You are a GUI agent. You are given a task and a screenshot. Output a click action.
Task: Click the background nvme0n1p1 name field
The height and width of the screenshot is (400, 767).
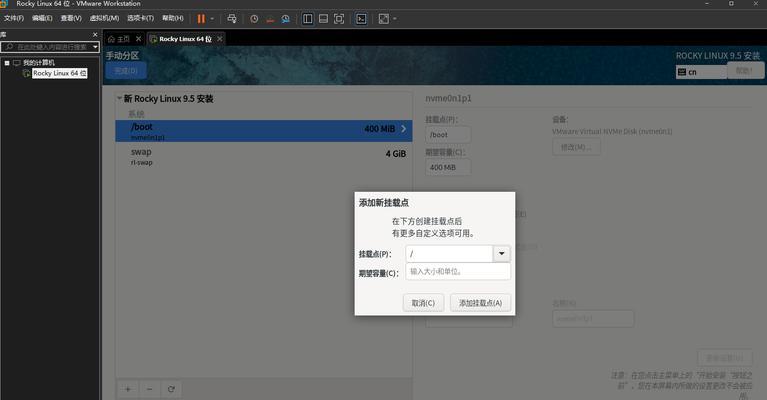[593, 319]
